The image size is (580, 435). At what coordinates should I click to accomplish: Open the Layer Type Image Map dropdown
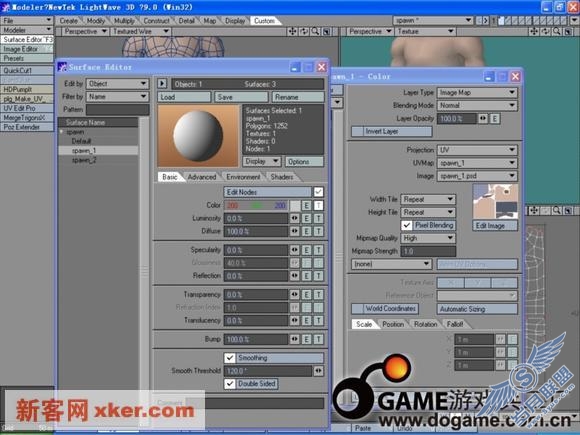(x=477, y=92)
